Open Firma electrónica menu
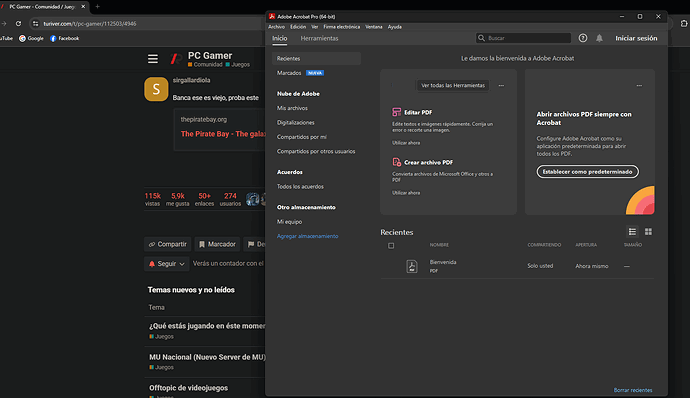The width and height of the screenshot is (690, 398). click(x=341, y=27)
